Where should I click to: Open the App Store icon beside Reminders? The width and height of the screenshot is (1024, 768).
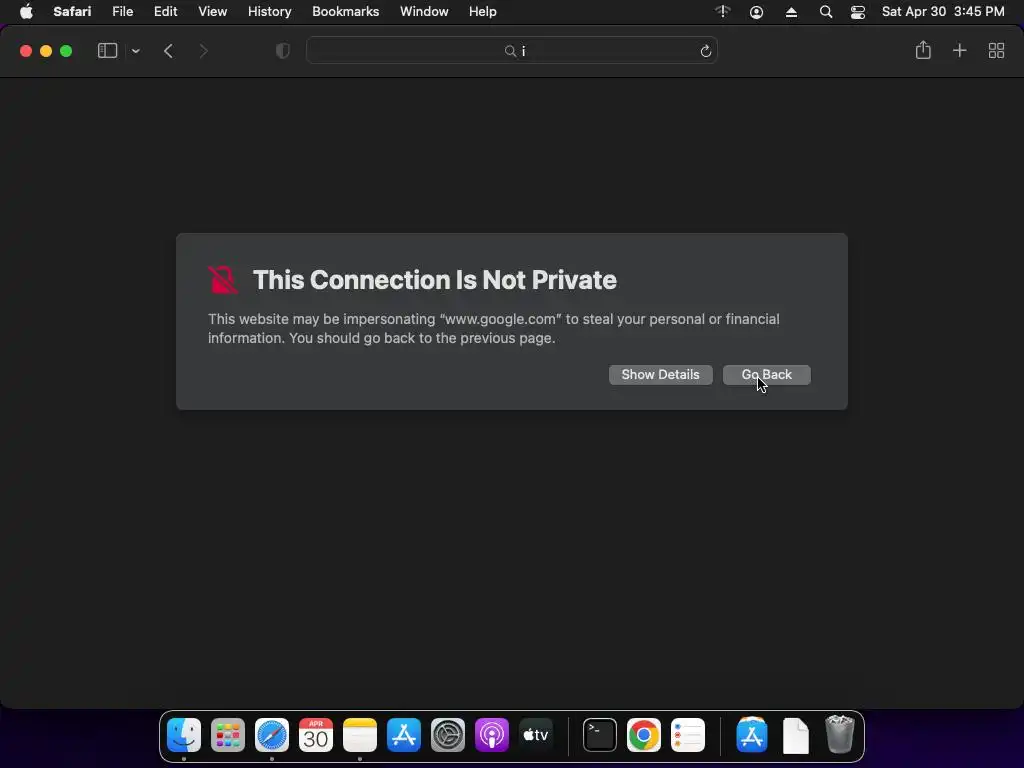(x=752, y=735)
